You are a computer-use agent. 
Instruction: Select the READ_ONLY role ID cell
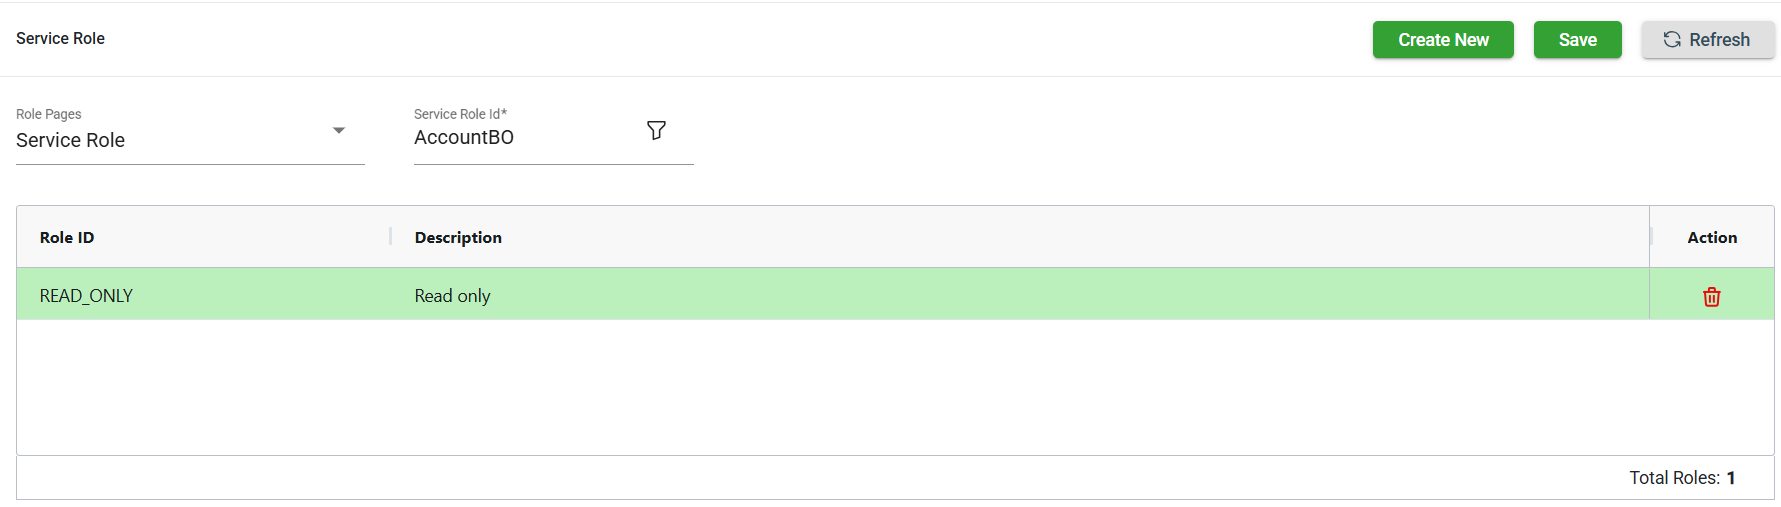tap(86, 296)
